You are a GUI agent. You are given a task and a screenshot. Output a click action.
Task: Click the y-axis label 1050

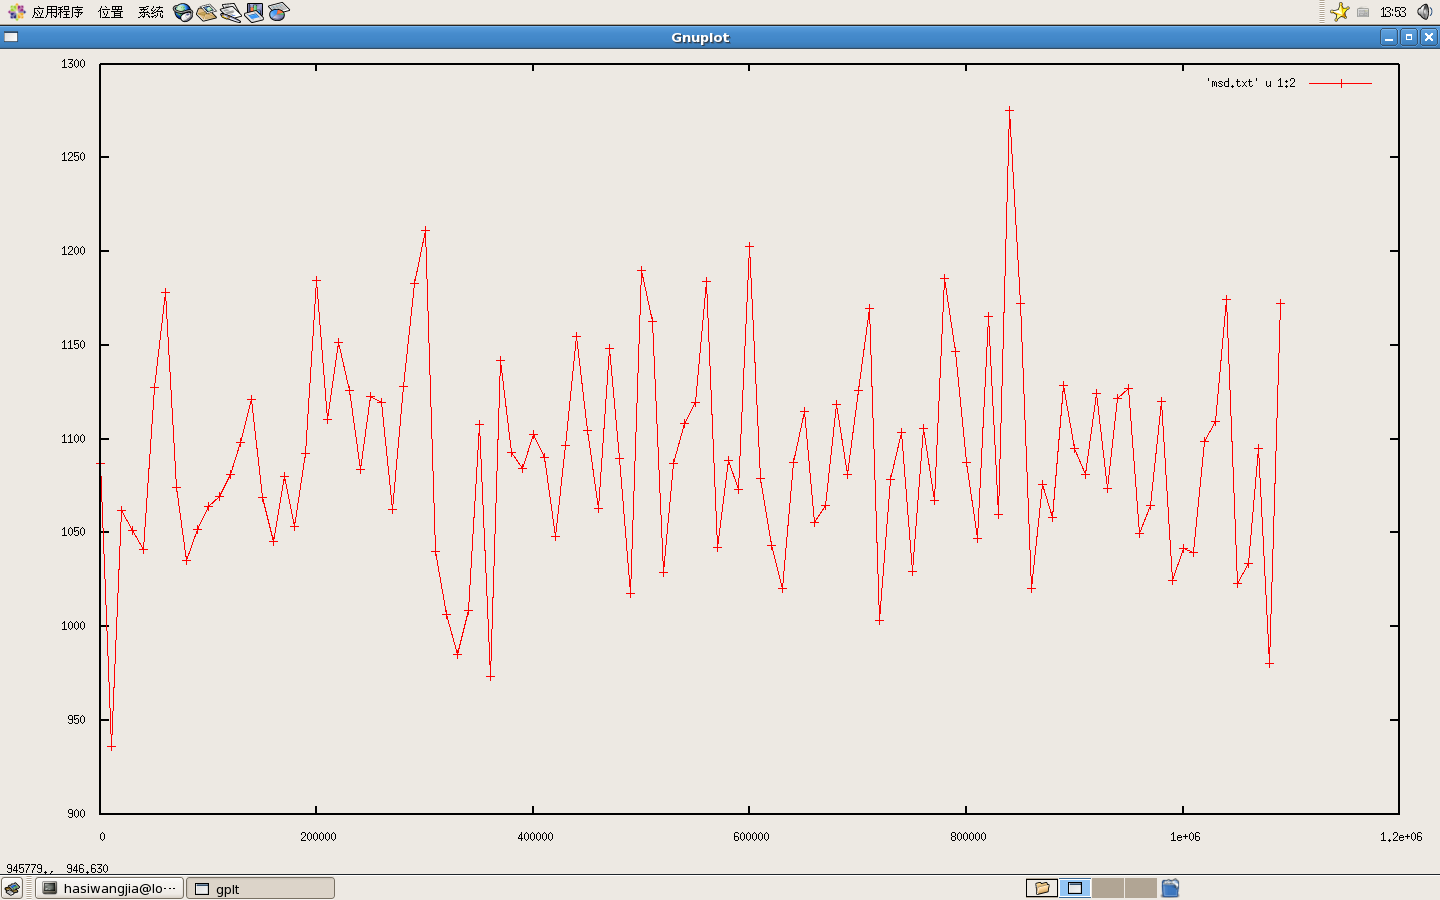pyautogui.click(x=73, y=532)
